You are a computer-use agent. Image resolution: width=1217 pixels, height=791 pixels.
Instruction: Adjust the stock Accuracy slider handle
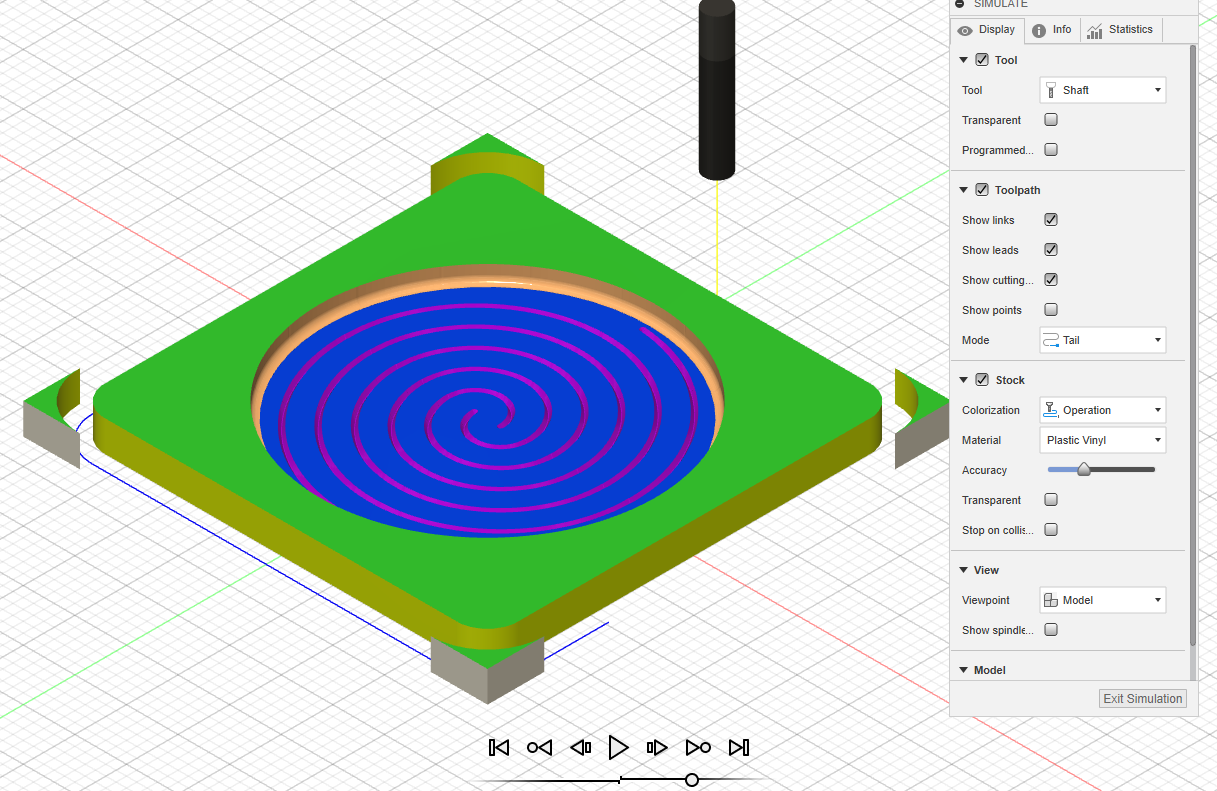1084,469
